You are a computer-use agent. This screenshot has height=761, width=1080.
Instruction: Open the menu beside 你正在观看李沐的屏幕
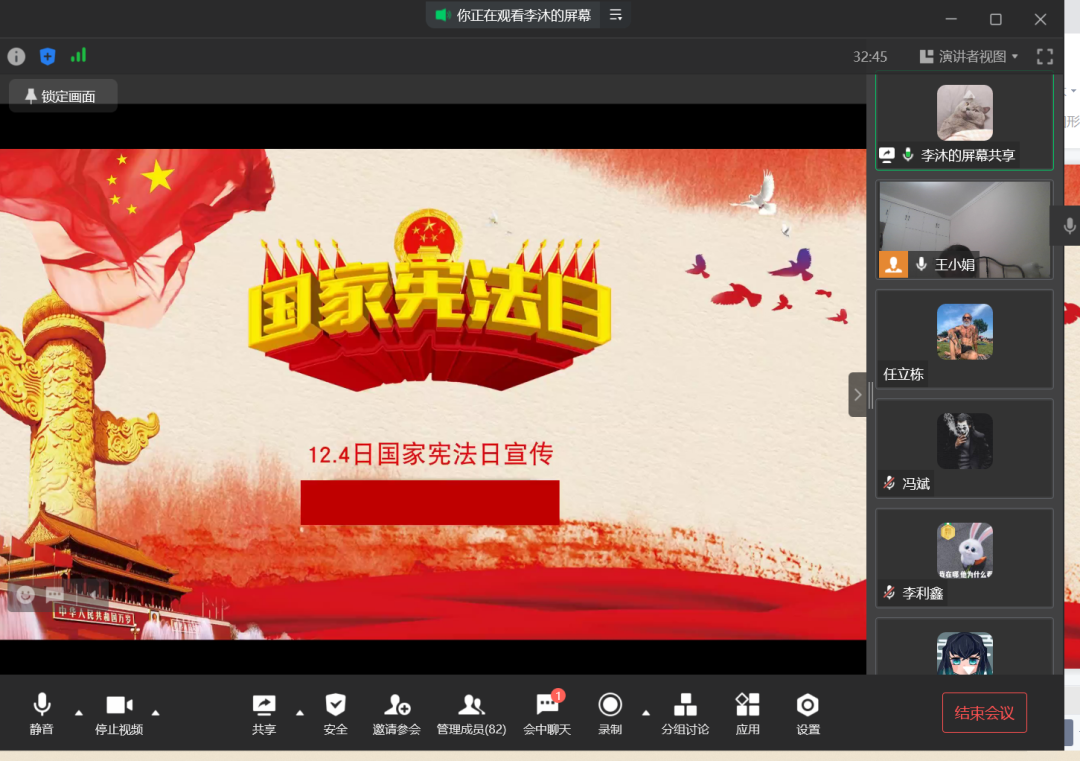click(614, 15)
